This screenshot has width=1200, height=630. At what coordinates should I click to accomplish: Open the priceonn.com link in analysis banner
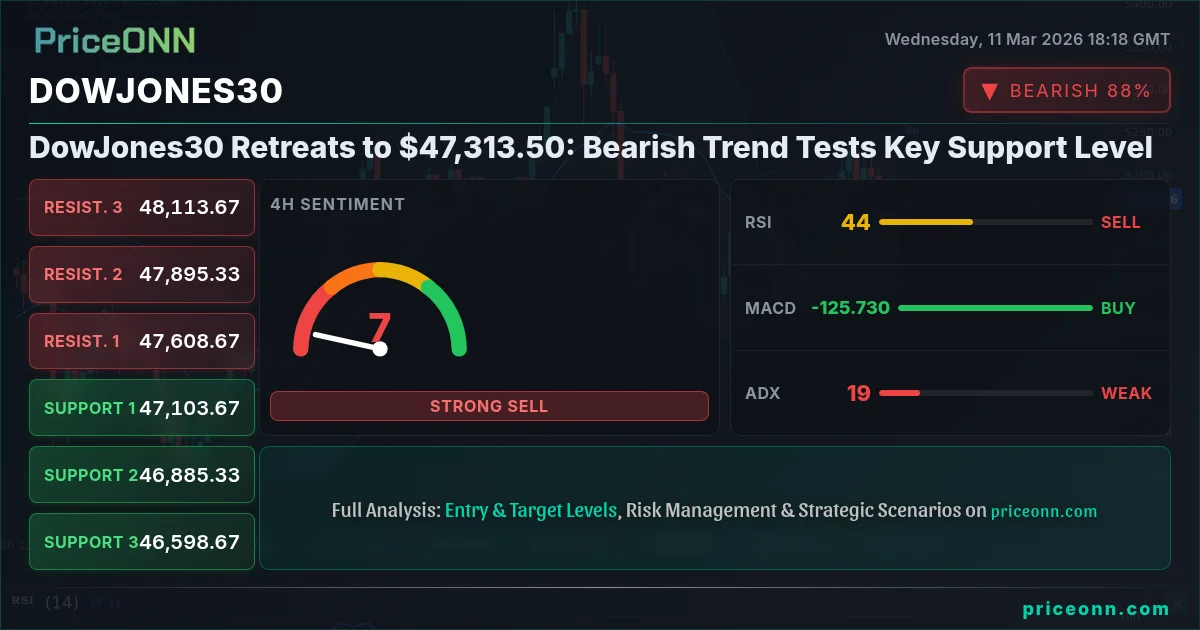click(1044, 511)
